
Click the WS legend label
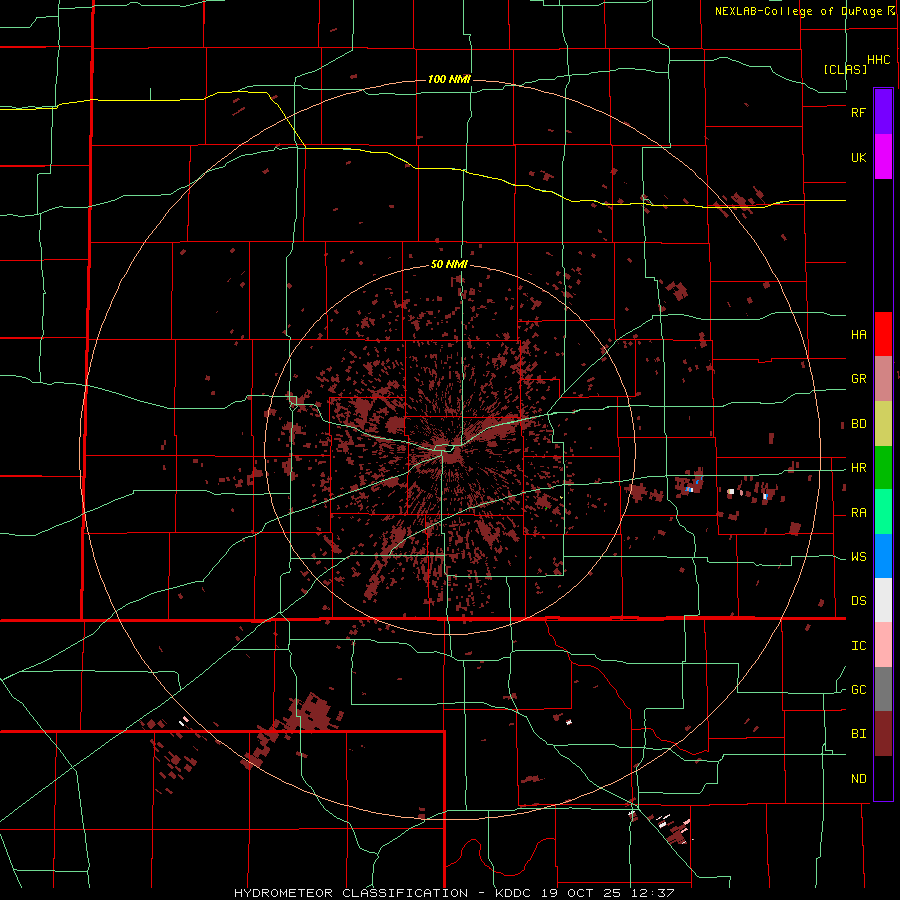click(x=858, y=557)
